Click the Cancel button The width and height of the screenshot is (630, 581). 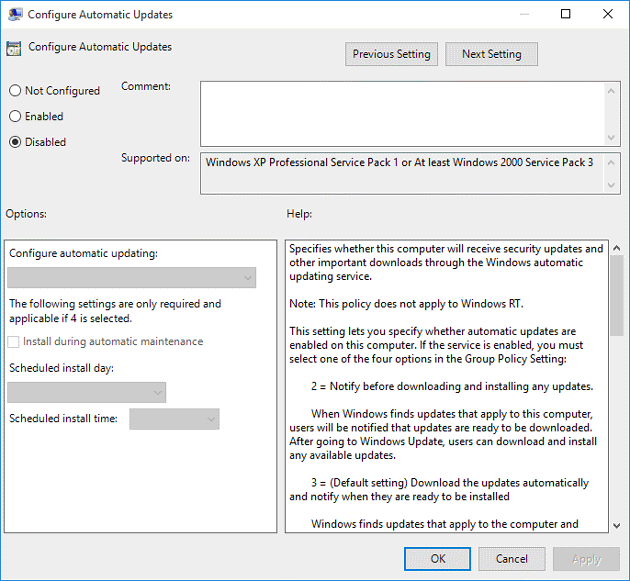pos(512,559)
